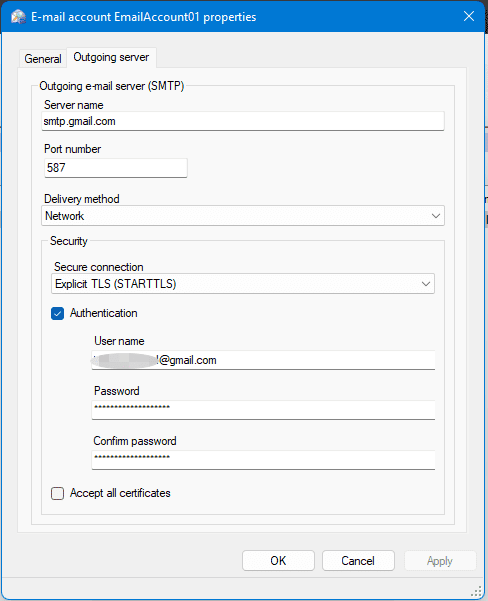Confirm settings with the OK button
The height and width of the screenshot is (601, 488).
[x=278, y=561]
